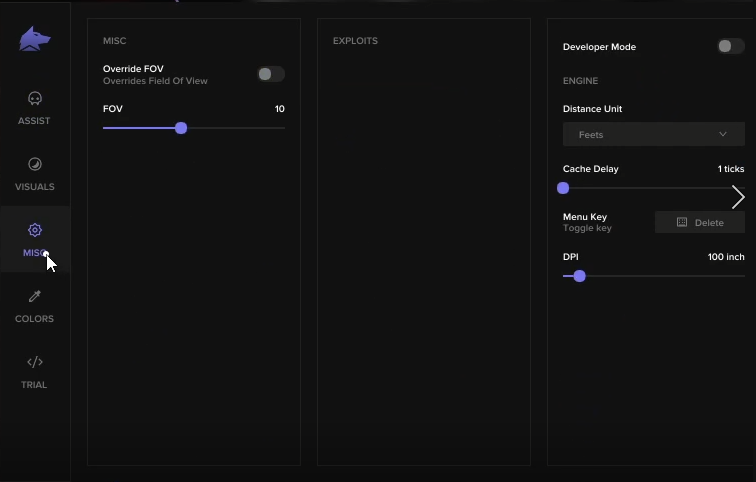Switch to the Trial tab
This screenshot has height=482, width=756.
click(35, 372)
